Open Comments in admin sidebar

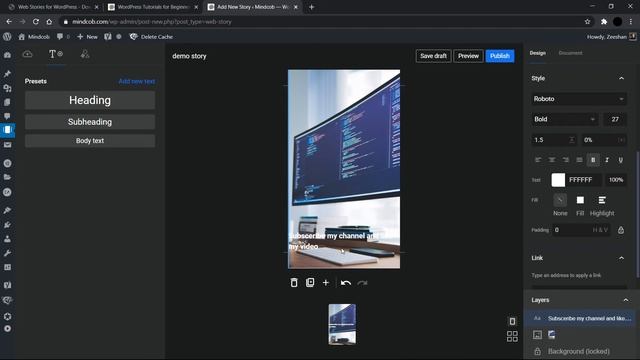pyautogui.click(x=7, y=116)
